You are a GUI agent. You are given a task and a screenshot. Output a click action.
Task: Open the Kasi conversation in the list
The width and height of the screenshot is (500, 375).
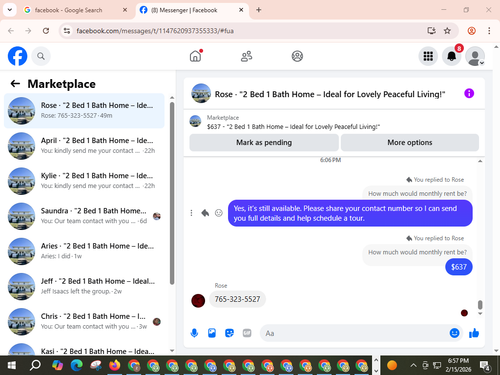[84, 349]
